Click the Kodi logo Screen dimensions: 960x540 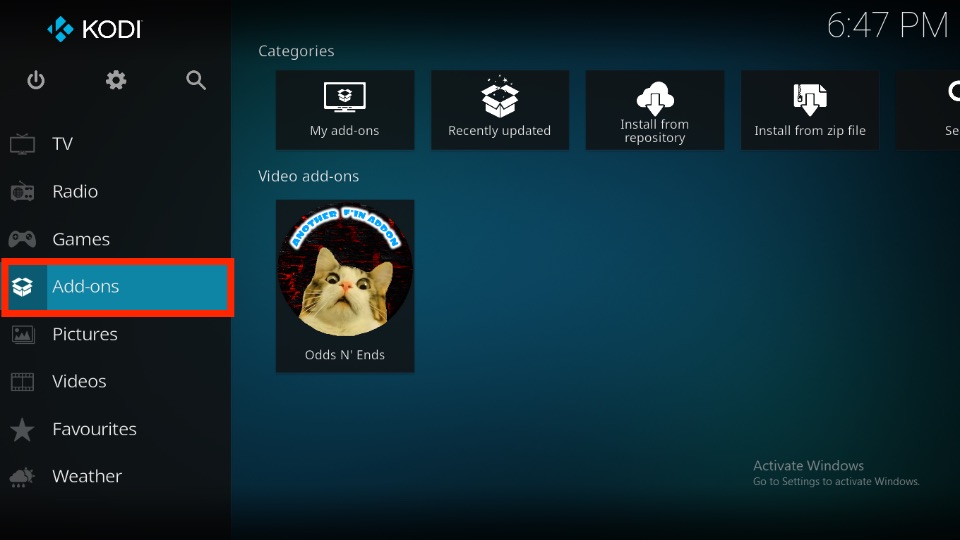94,29
